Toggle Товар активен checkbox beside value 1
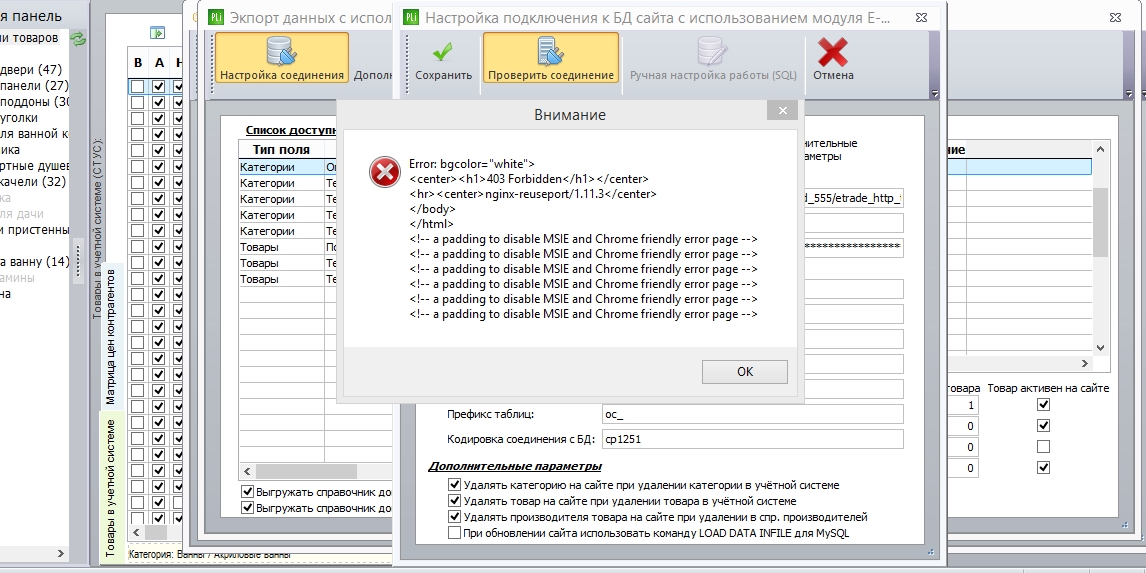The height and width of the screenshot is (573, 1146). pyautogui.click(x=1043, y=405)
